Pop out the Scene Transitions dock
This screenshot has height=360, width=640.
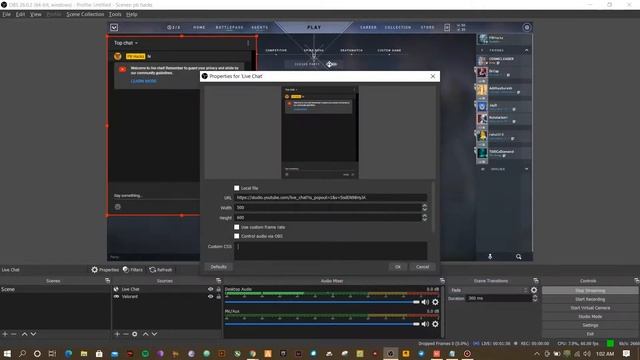[x=536, y=281]
